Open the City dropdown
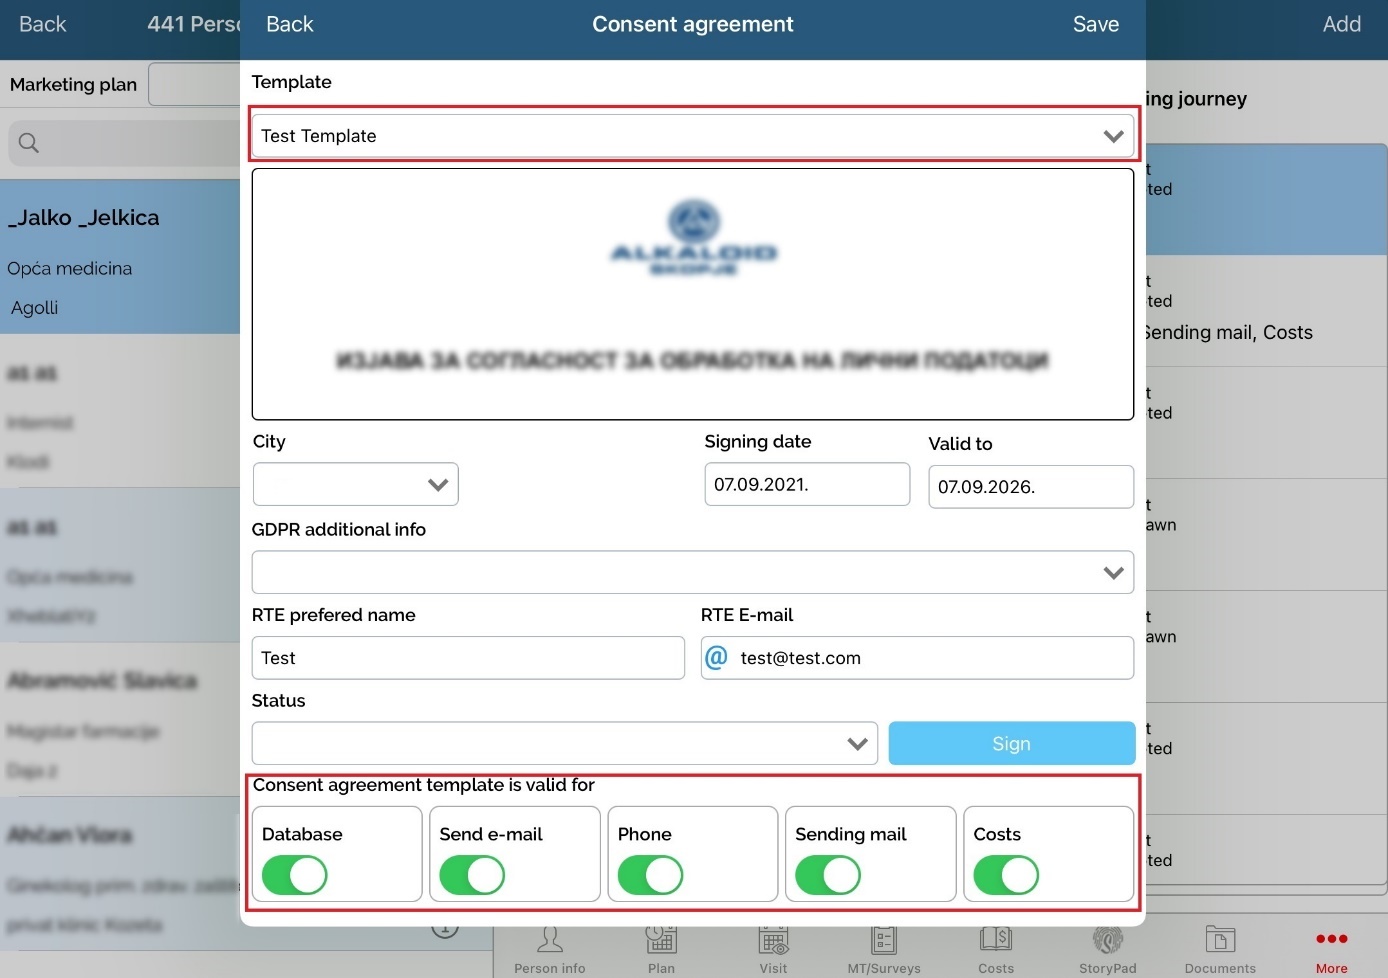This screenshot has width=1388, height=978. click(355, 484)
